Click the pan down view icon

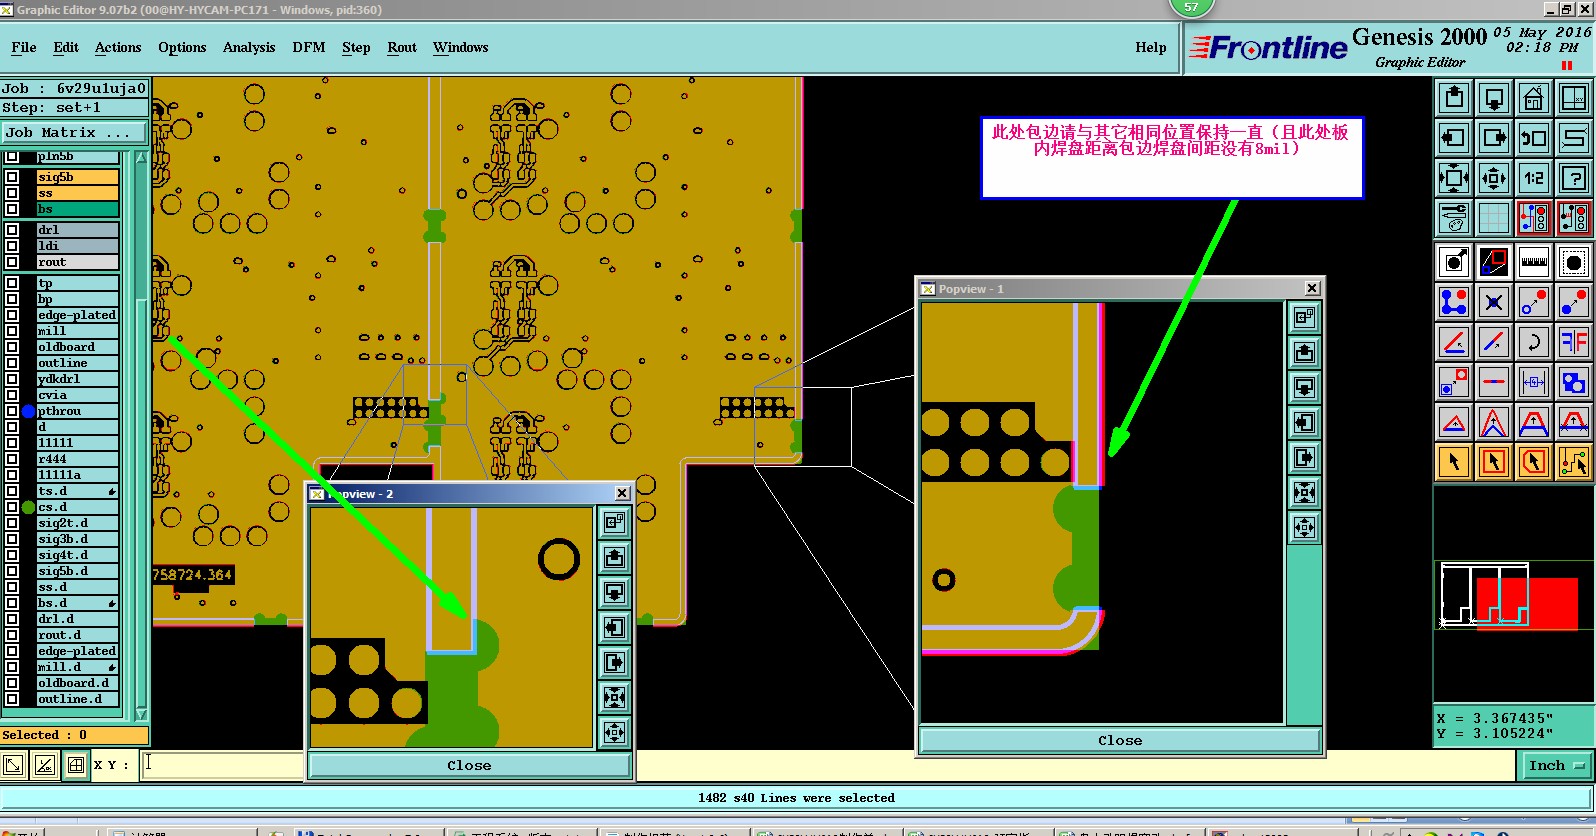click(x=1494, y=98)
